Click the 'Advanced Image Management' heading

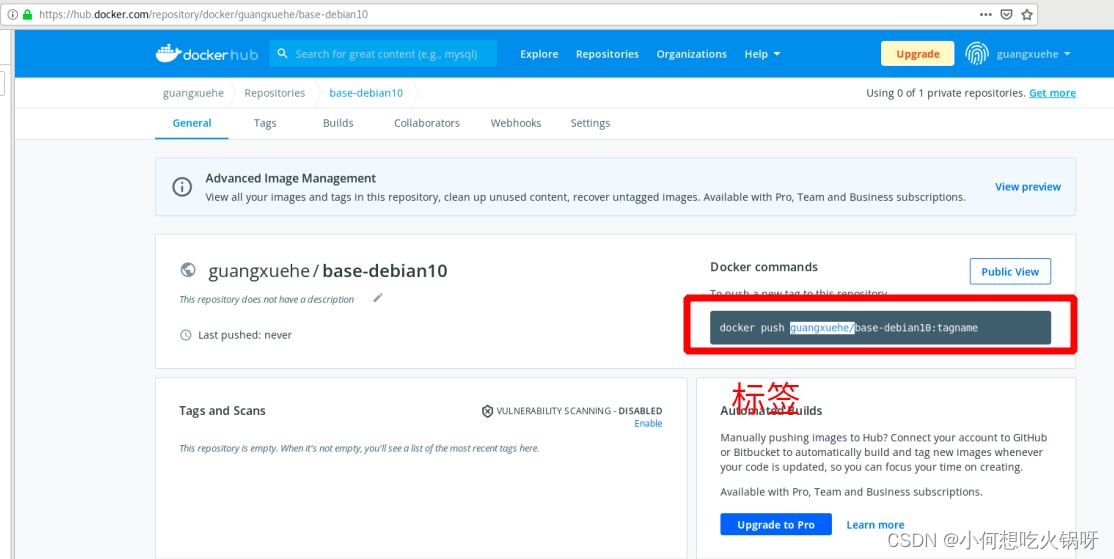[x=291, y=178]
